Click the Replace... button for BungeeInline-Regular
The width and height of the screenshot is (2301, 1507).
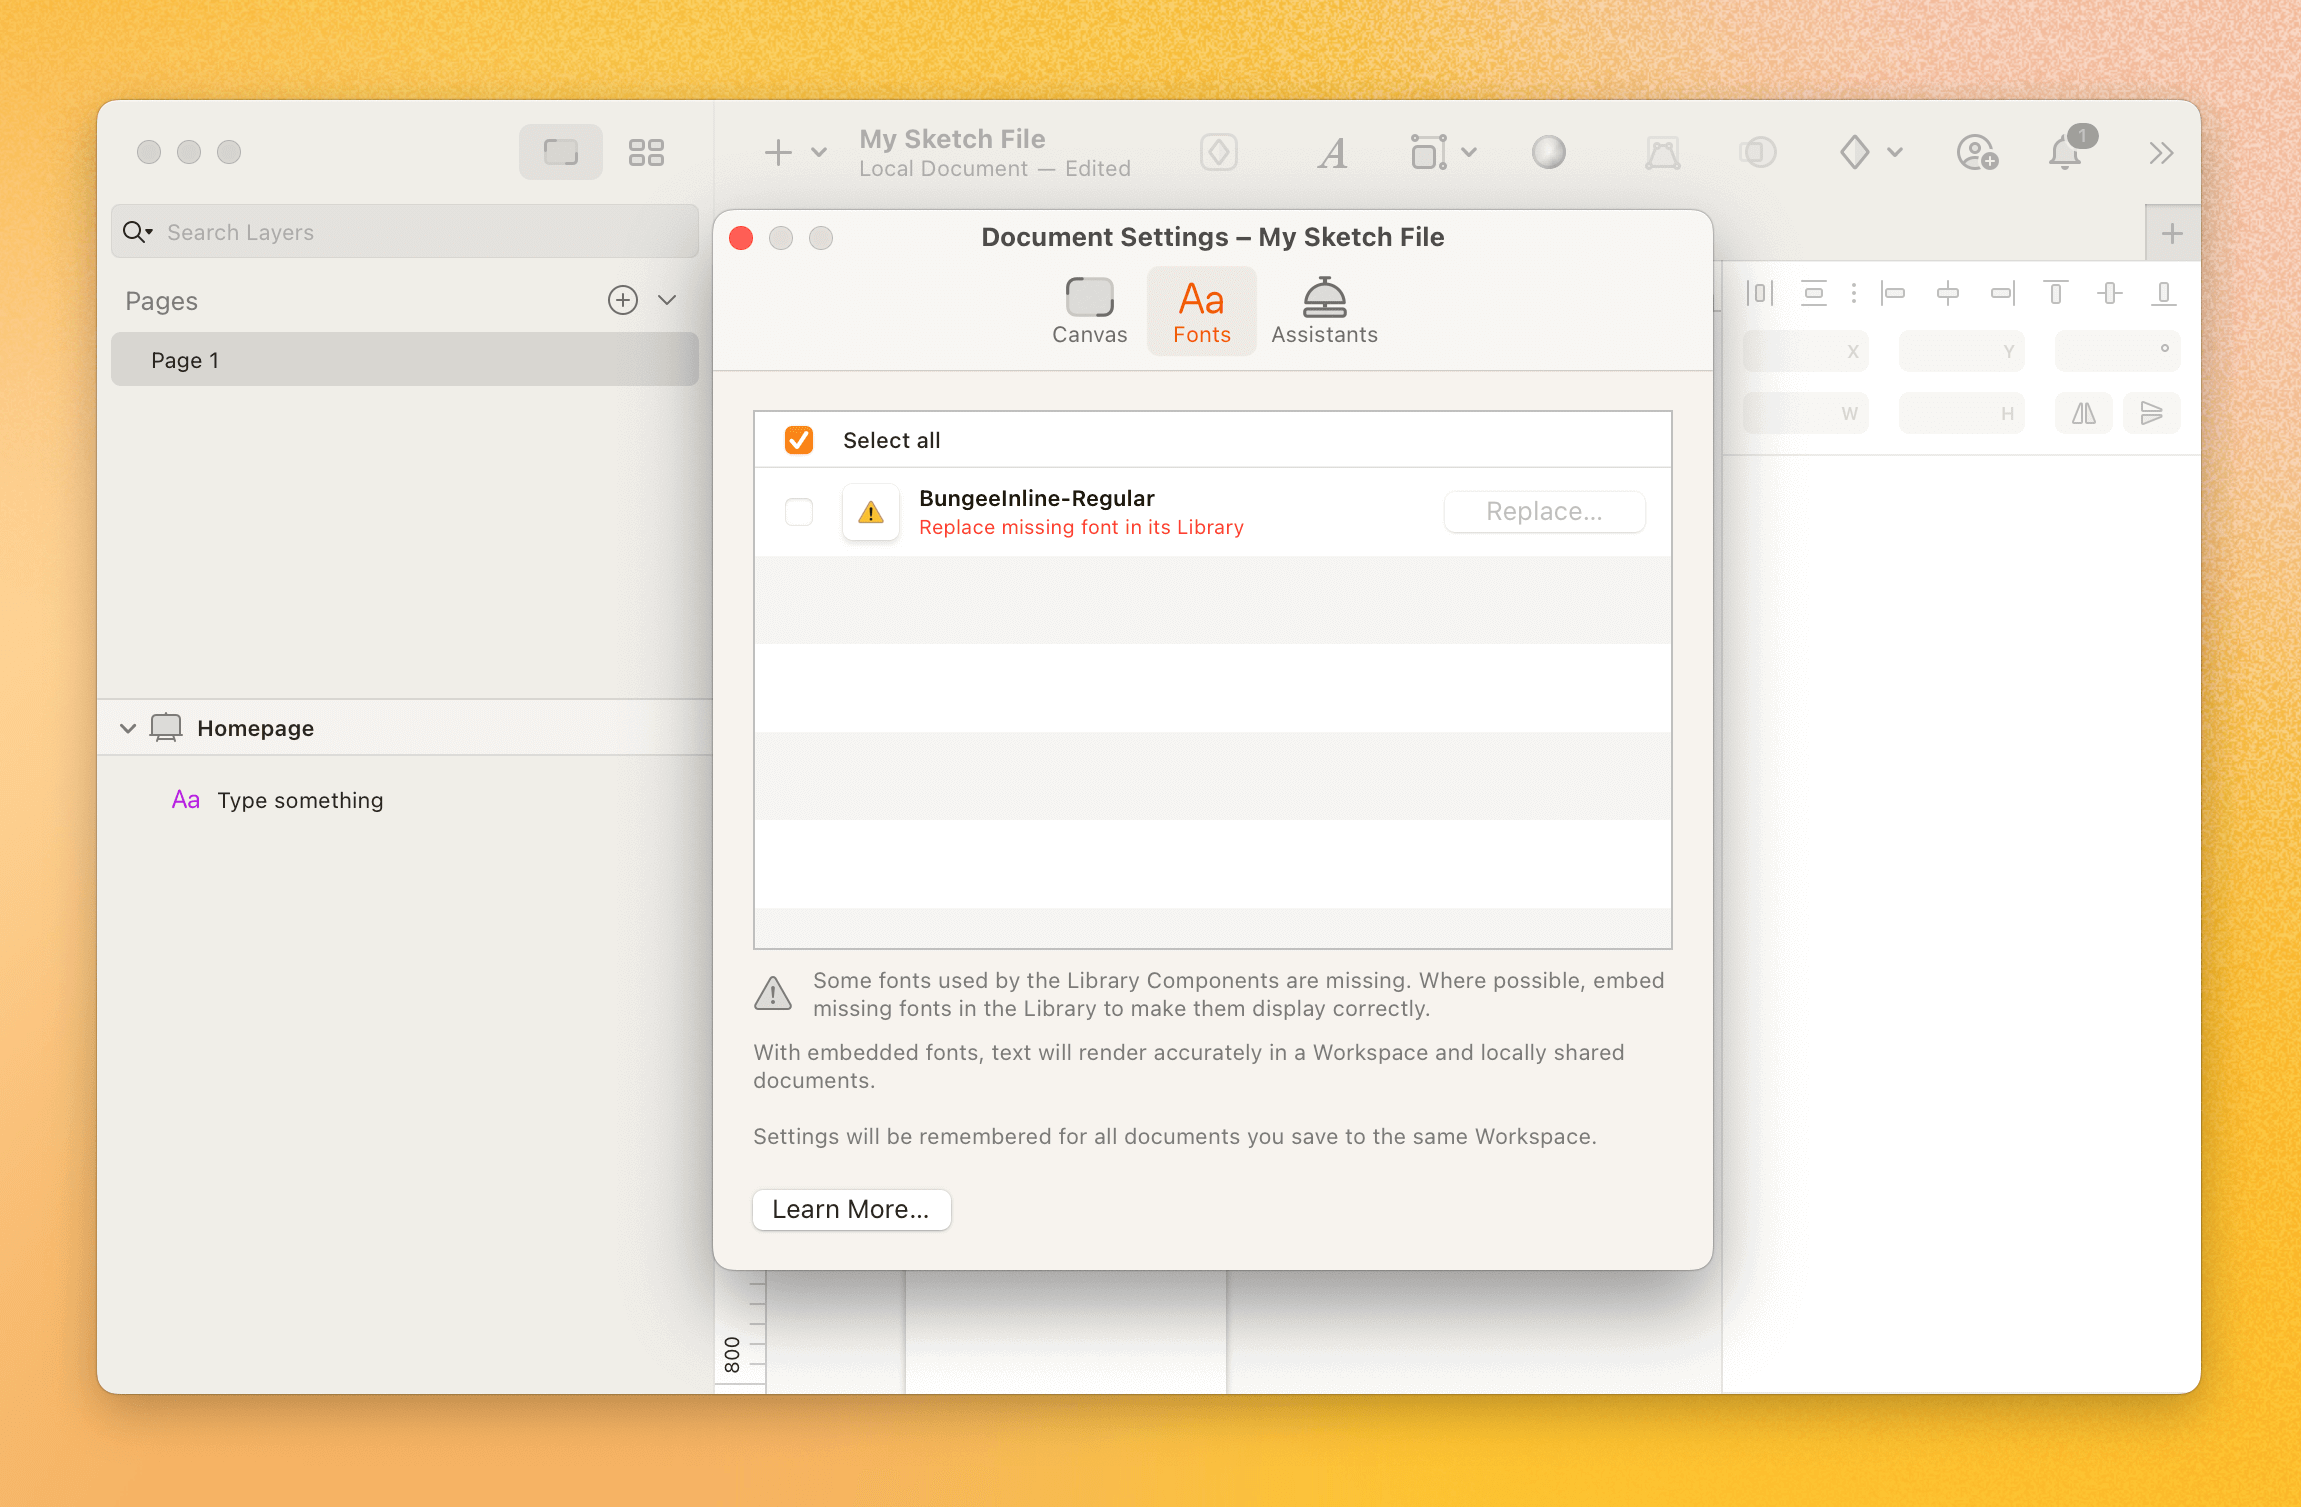(x=1544, y=512)
